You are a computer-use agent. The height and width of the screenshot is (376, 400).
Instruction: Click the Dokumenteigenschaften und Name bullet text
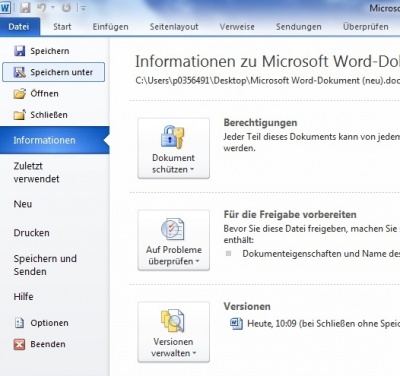click(x=321, y=254)
